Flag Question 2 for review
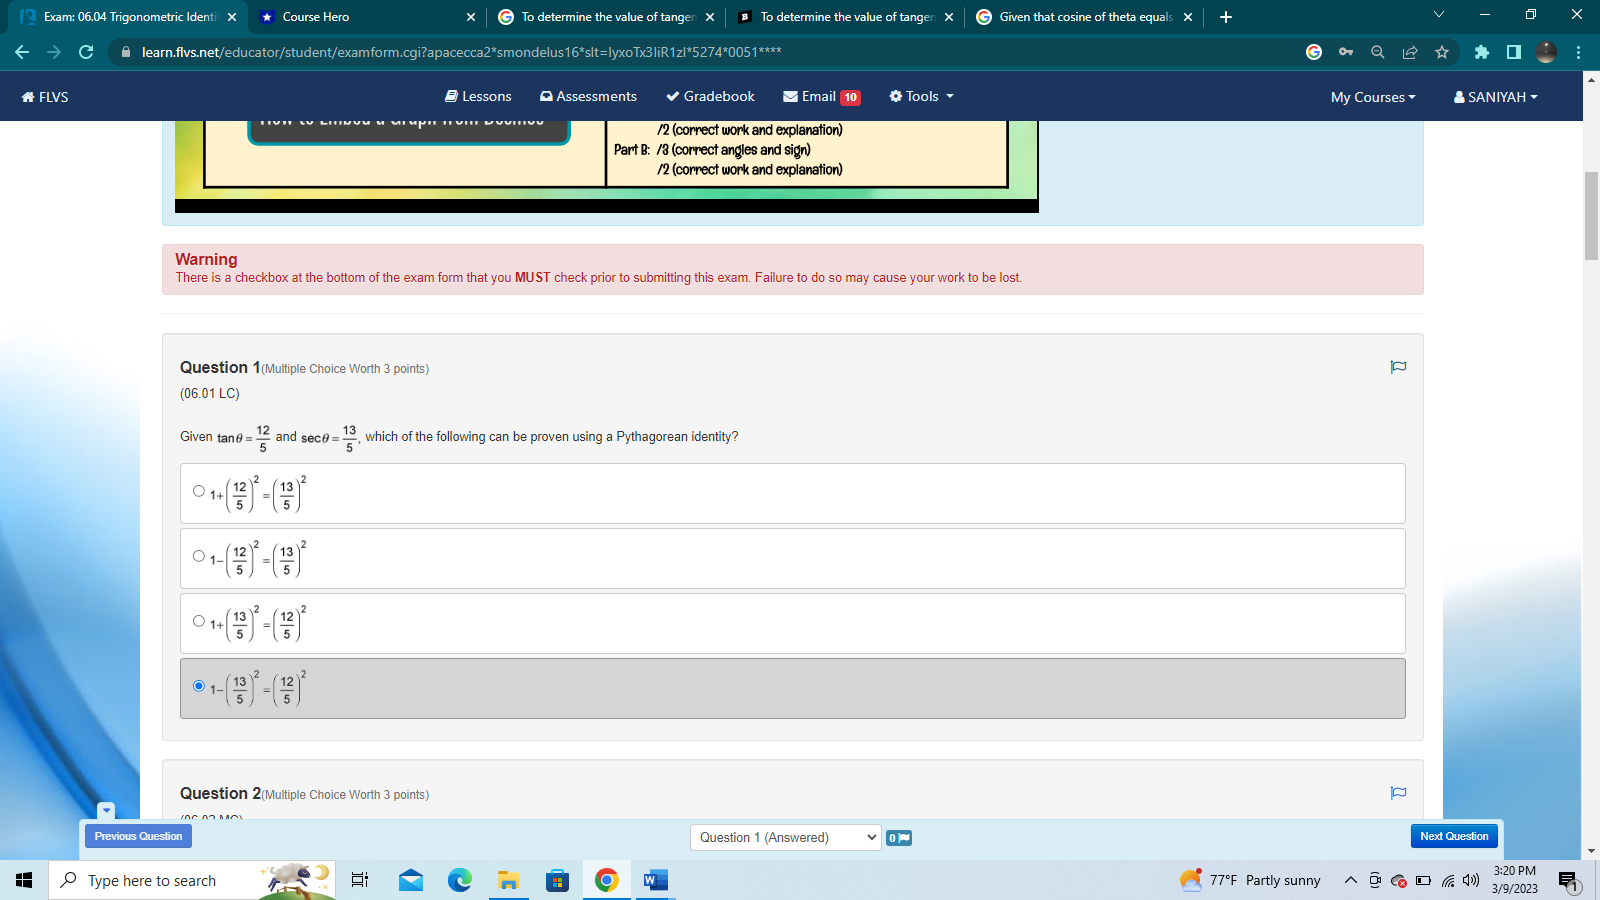1600x900 pixels. (x=1398, y=793)
